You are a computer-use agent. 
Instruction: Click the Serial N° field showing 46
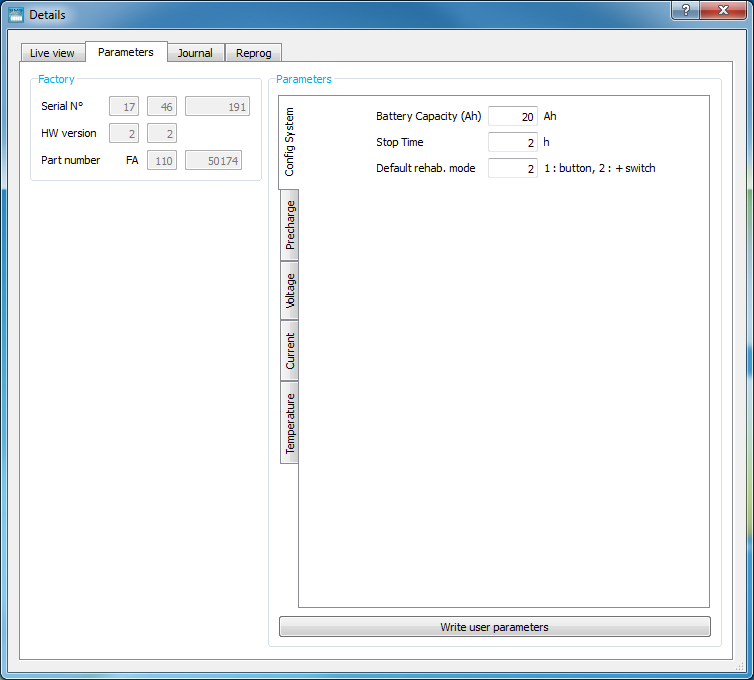(x=162, y=106)
